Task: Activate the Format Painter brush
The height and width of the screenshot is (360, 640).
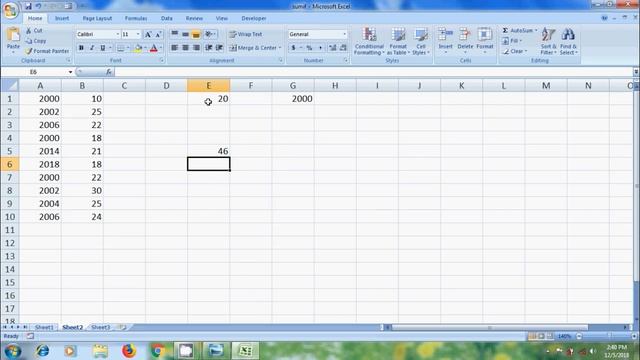Action: click(x=47, y=51)
